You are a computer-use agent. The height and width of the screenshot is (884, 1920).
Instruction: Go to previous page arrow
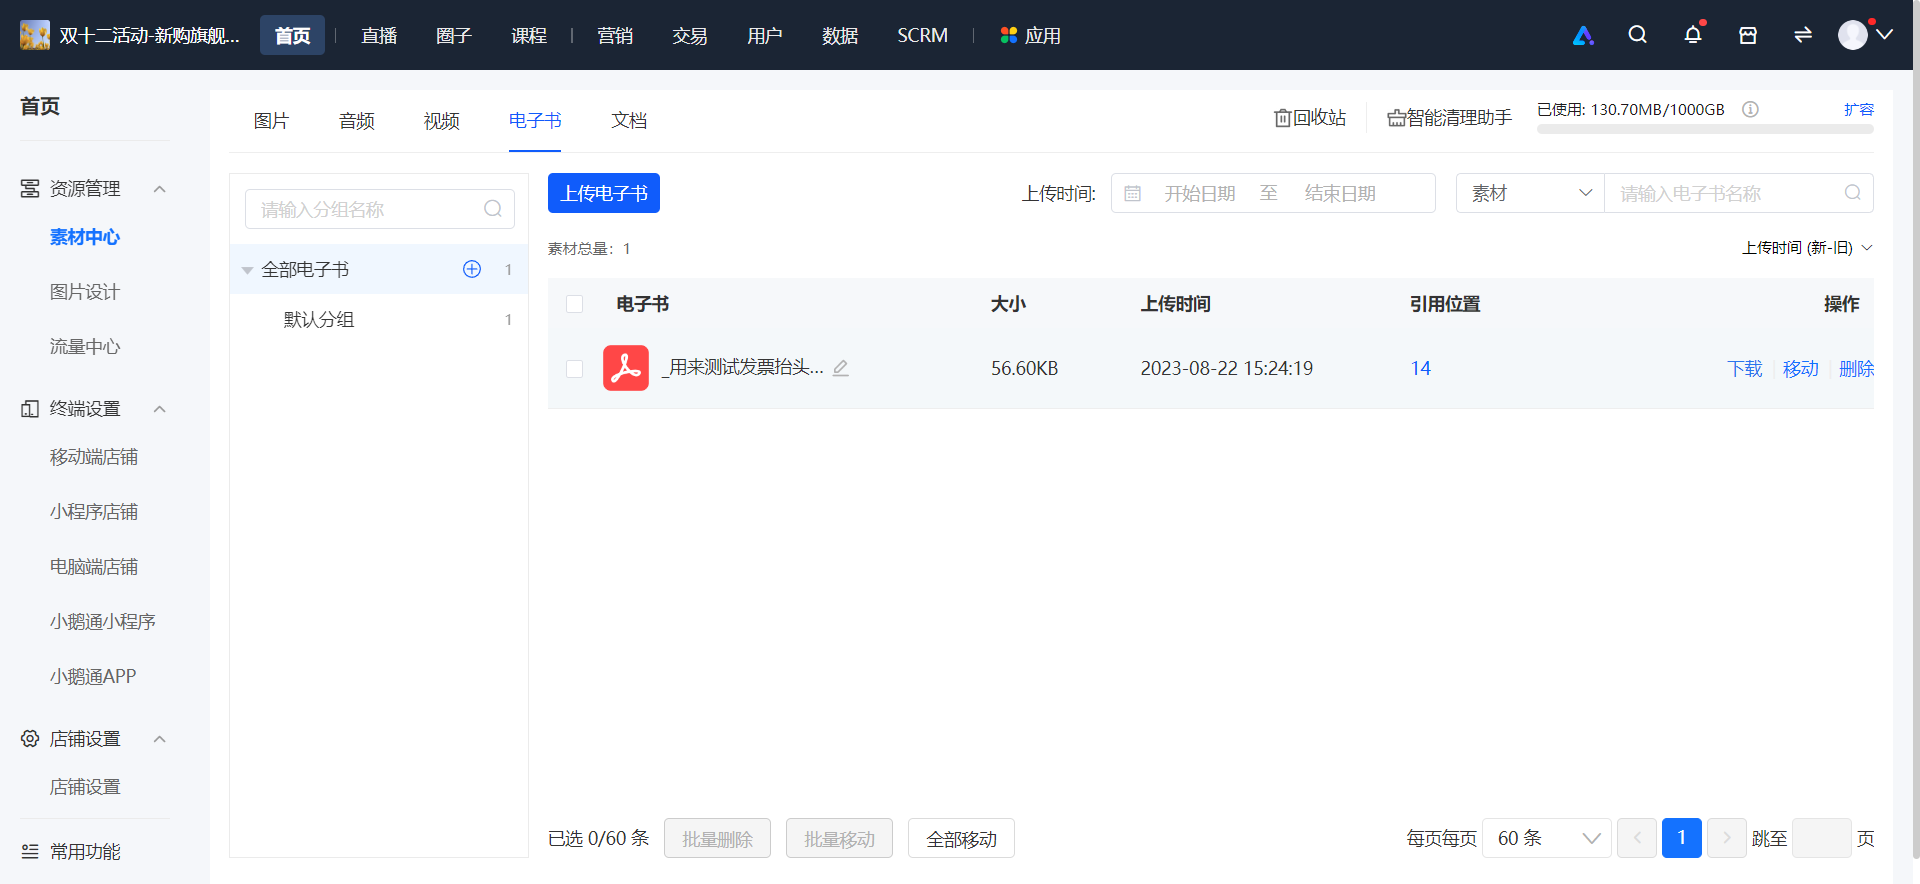point(1637,838)
